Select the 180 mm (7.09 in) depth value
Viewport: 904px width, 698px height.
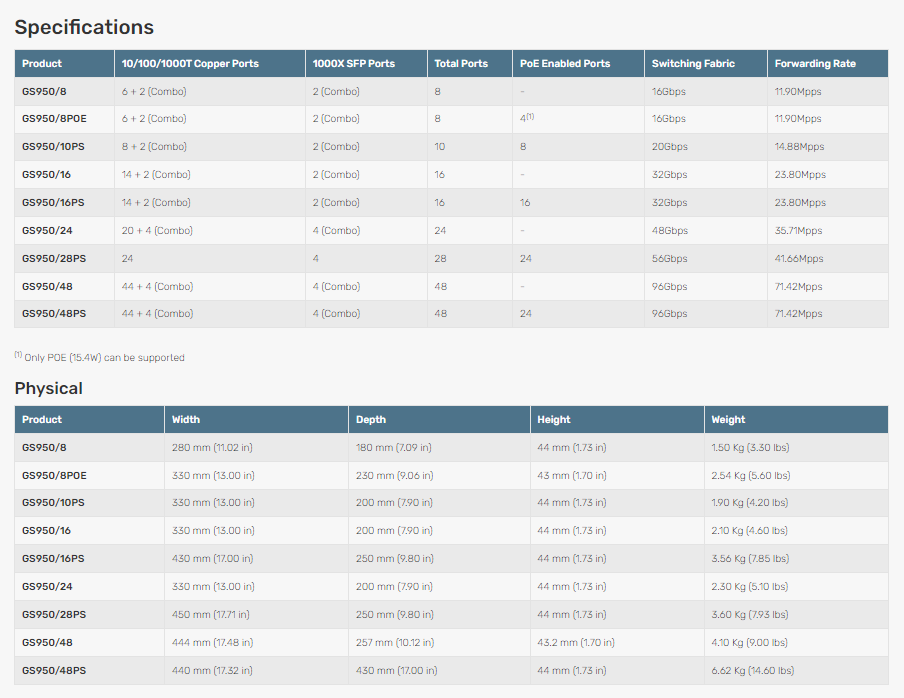393,447
